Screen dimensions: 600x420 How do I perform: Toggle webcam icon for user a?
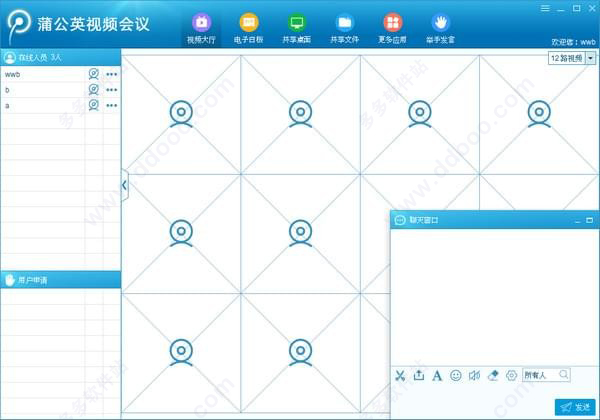pyautogui.click(x=93, y=105)
